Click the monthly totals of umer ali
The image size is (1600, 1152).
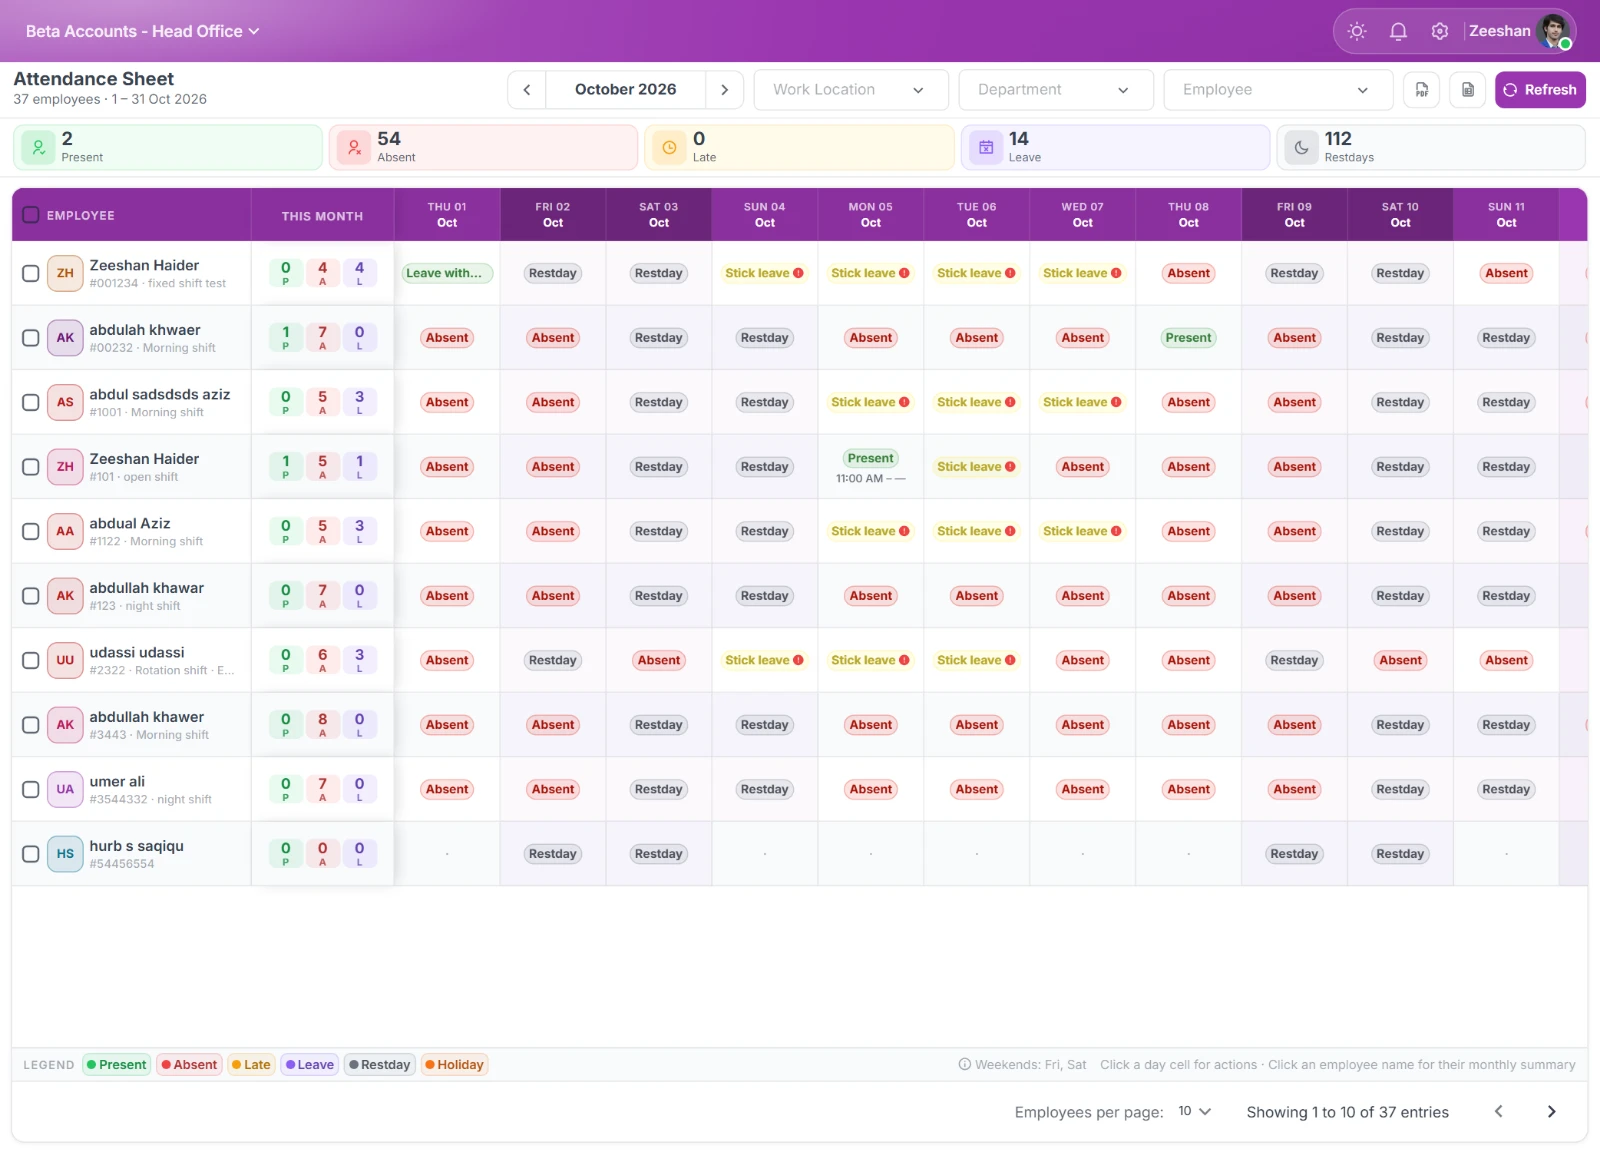point(322,789)
